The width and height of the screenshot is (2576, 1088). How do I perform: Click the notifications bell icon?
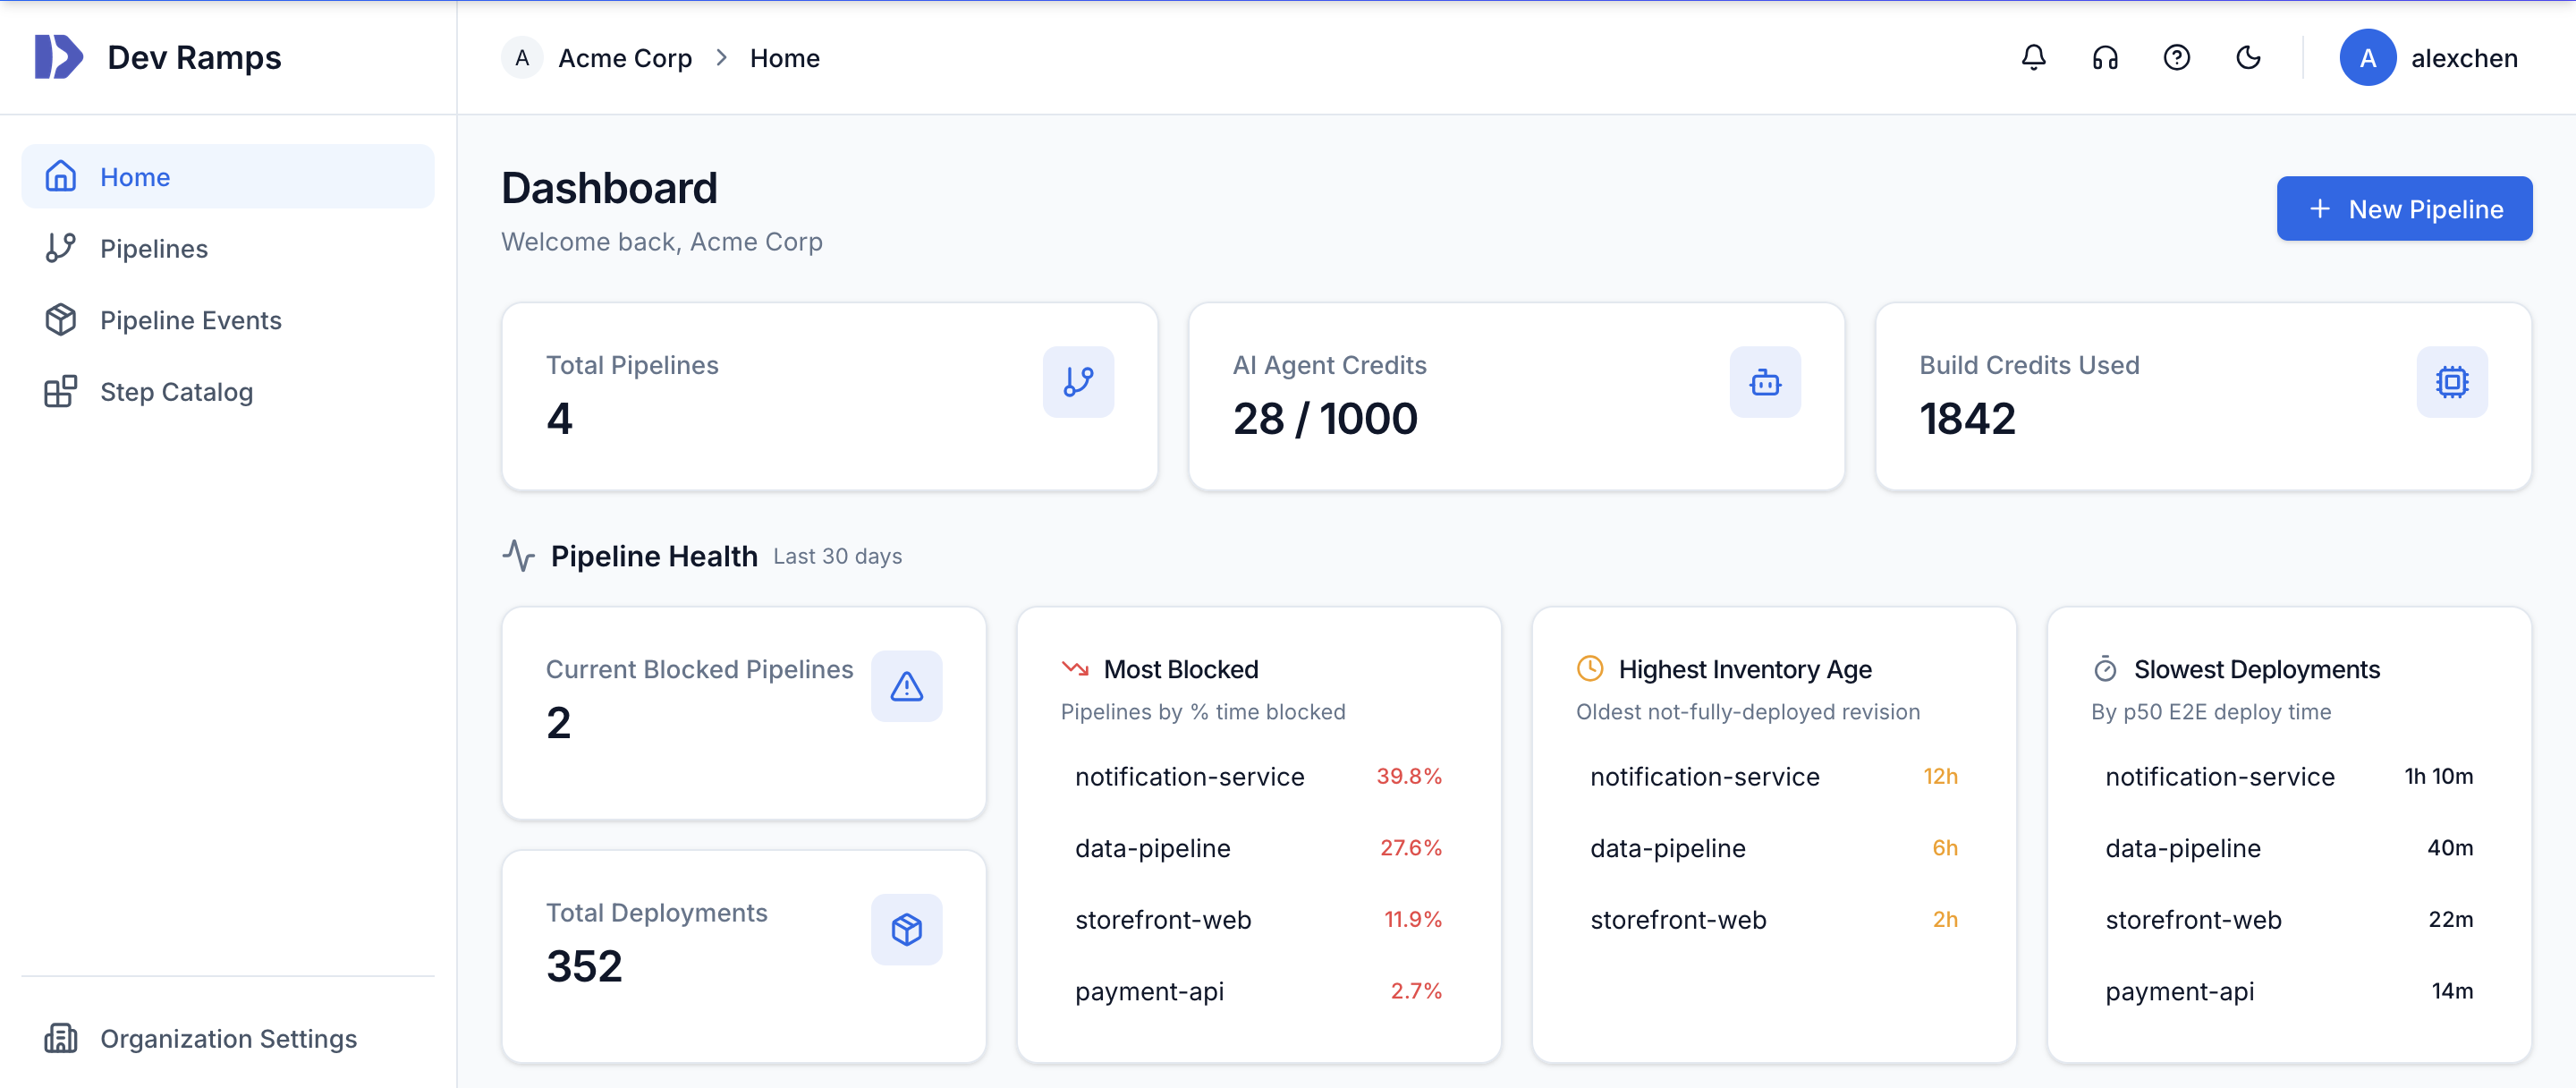[2033, 57]
